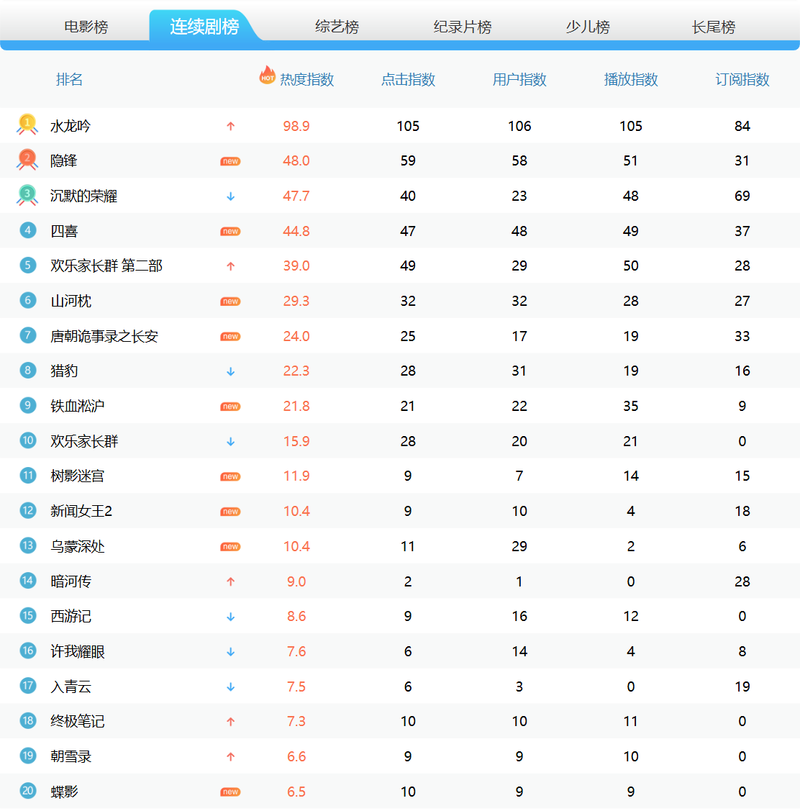Click the down arrow trend icon for 沉默的荣耀
The image size is (800, 811).
tap(231, 196)
